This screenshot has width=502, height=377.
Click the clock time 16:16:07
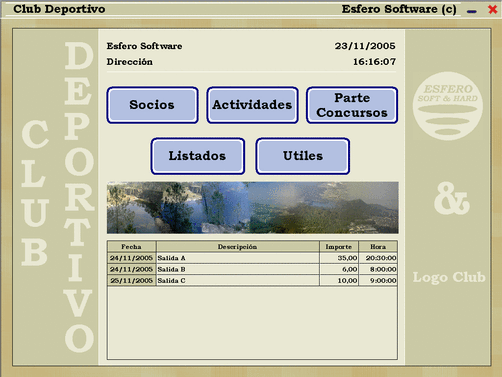374,62
